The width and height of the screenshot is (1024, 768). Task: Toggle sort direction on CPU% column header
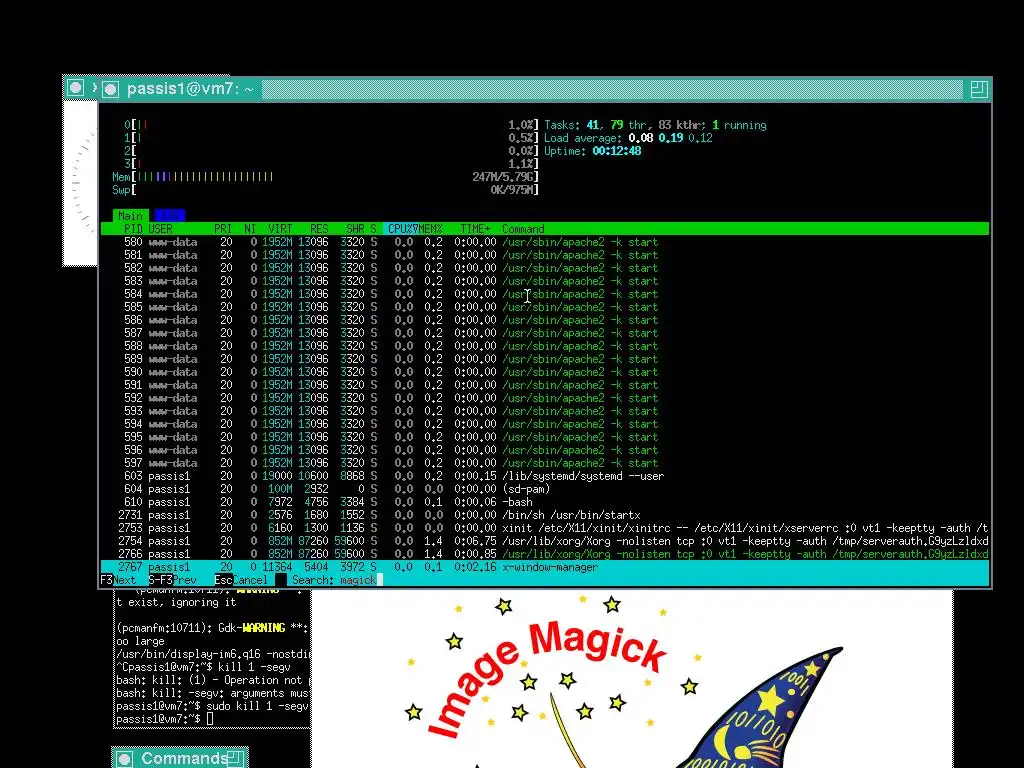402,229
